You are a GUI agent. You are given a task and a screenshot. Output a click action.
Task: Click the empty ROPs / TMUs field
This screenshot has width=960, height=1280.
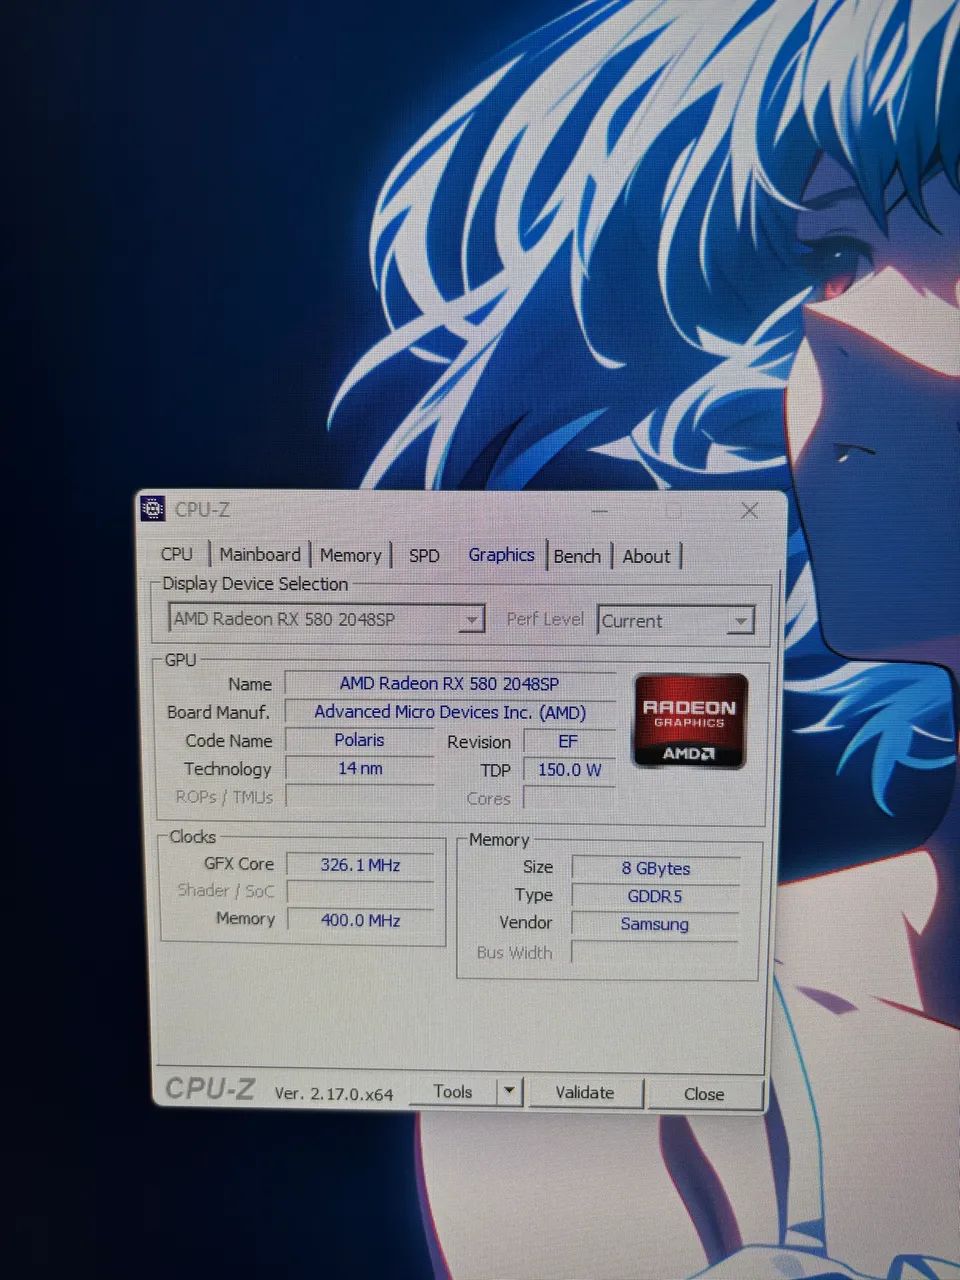tap(359, 797)
